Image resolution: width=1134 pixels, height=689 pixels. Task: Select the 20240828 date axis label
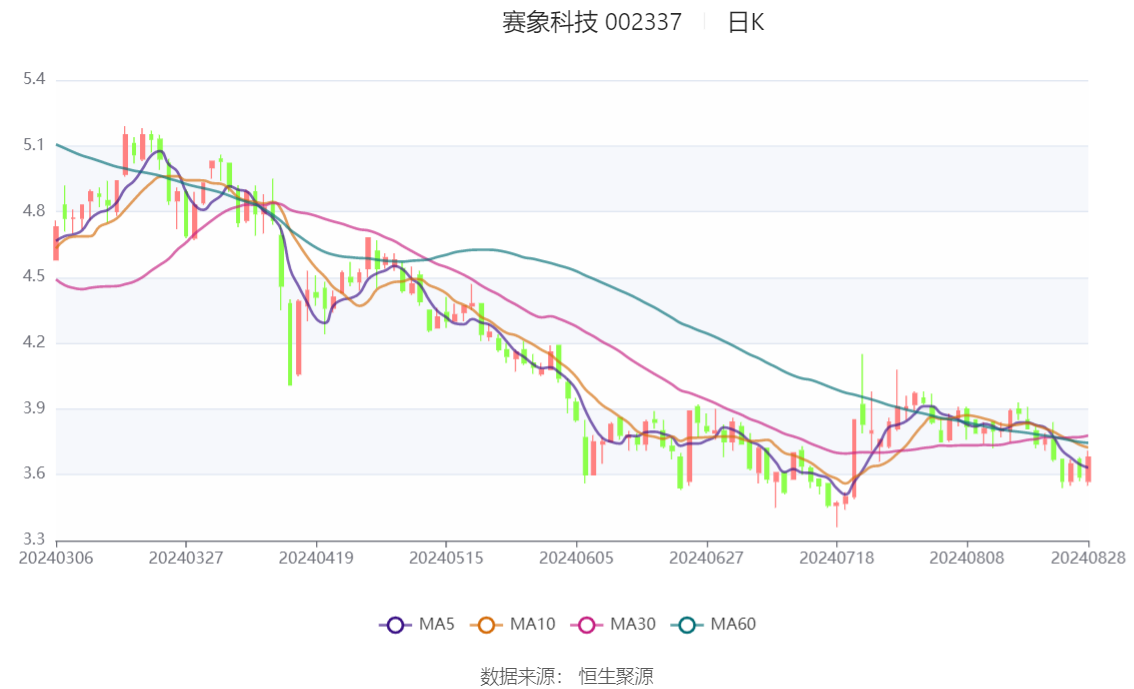click(1088, 558)
